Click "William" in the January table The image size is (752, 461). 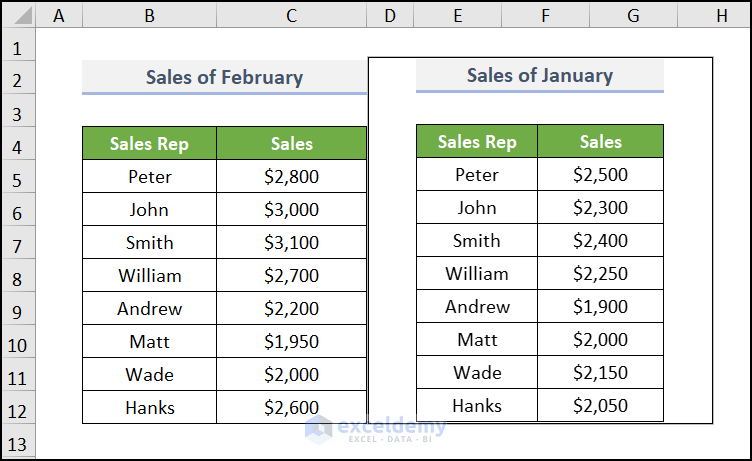[477, 273]
